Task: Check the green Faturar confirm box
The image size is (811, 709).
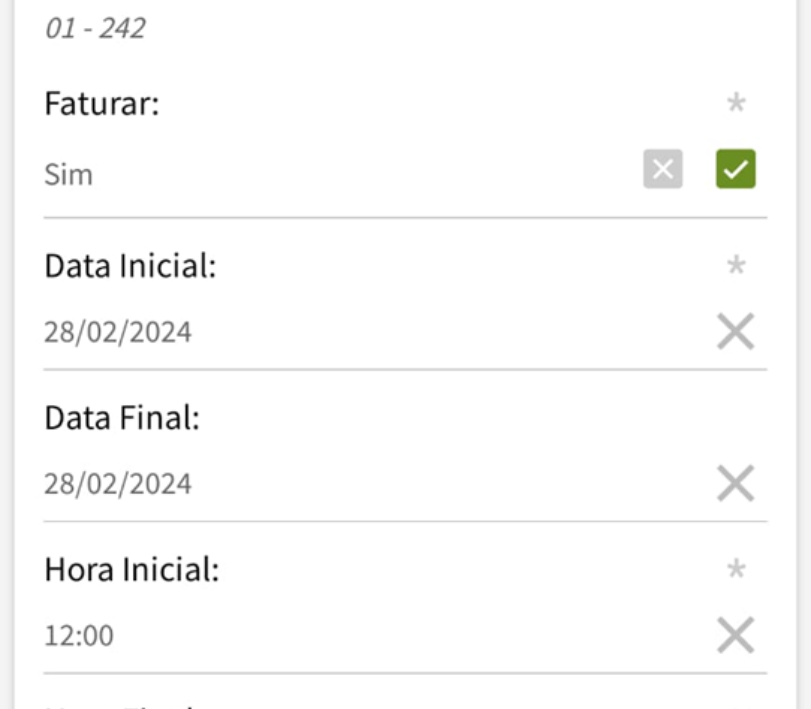Action: (736, 171)
